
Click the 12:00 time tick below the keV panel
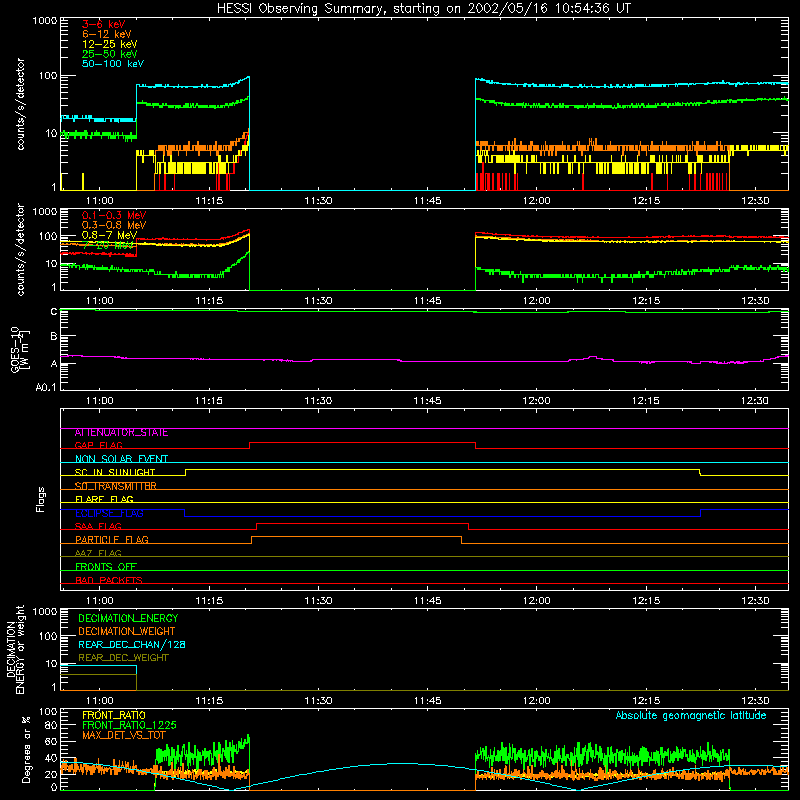(537, 201)
